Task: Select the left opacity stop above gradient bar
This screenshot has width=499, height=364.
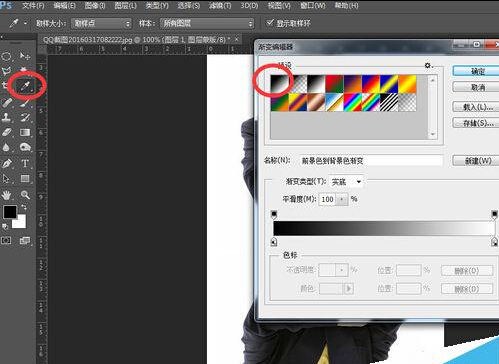Action: [274, 214]
